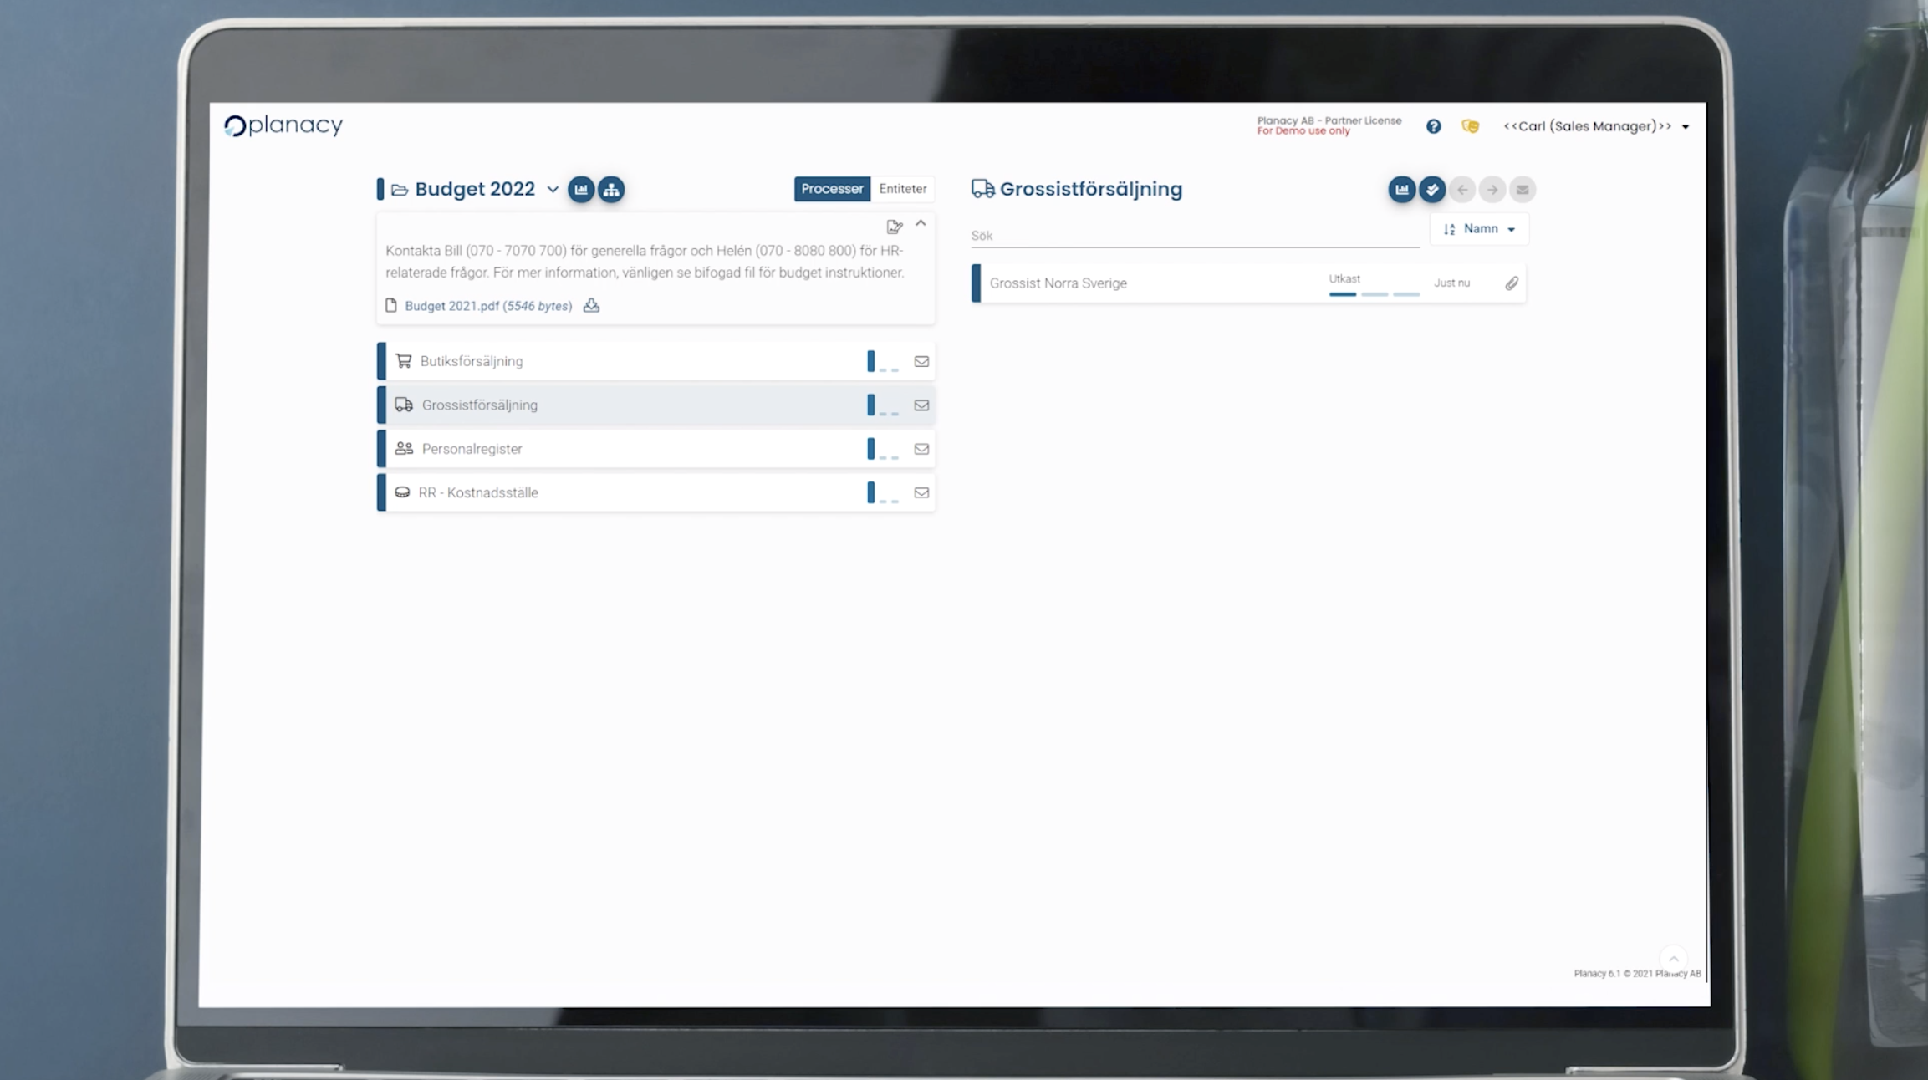Screen dimensions: 1928x1080
Task: Collapse the budget instructions panel
Action: coord(921,224)
